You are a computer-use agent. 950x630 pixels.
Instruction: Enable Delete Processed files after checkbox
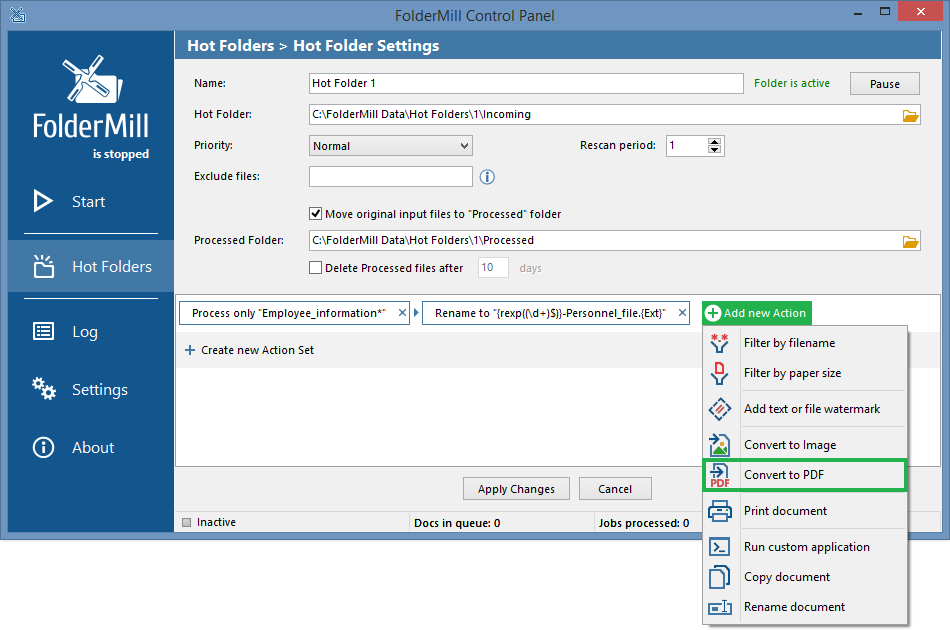click(315, 268)
